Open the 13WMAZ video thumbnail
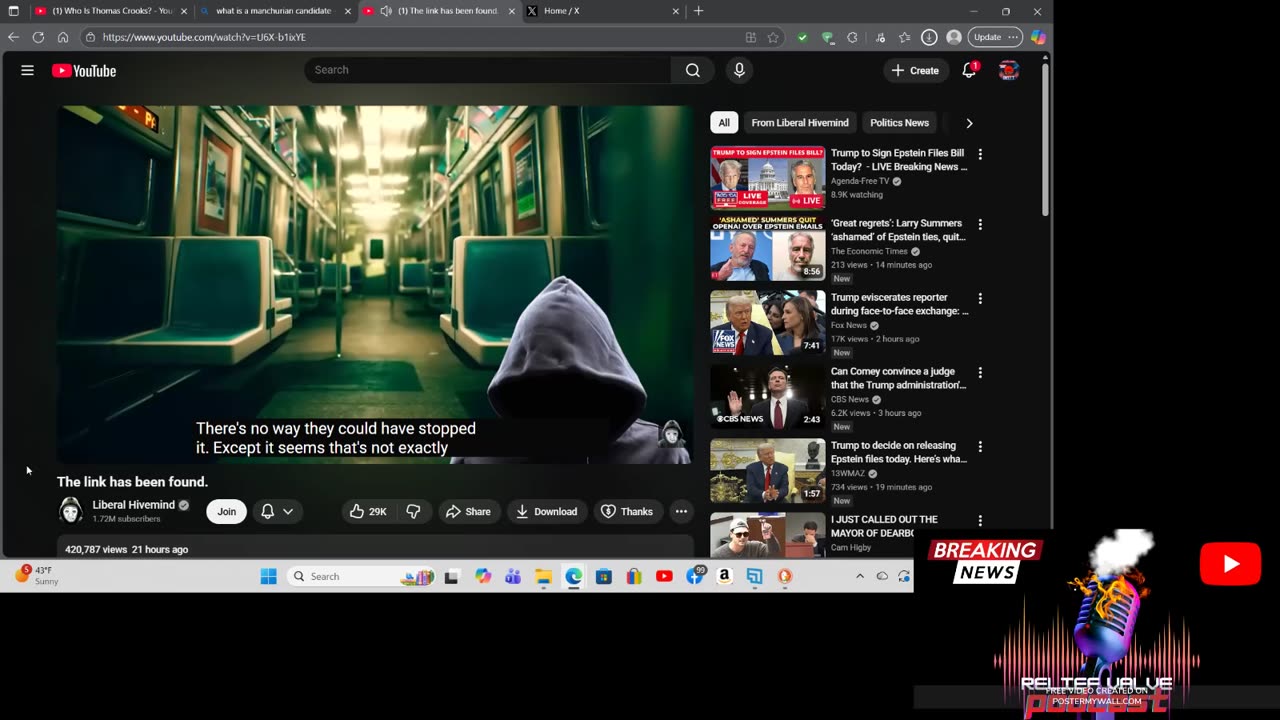Image resolution: width=1280 pixels, height=720 pixels. click(x=768, y=471)
